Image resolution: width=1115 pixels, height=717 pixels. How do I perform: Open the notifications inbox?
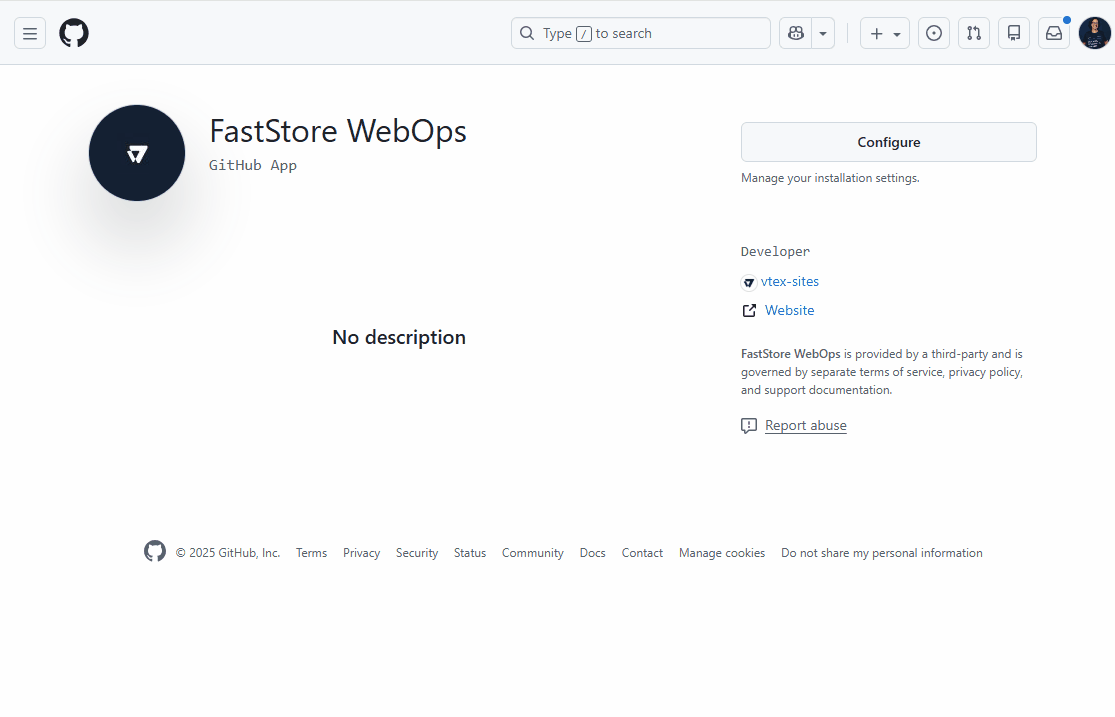pyautogui.click(x=1054, y=33)
